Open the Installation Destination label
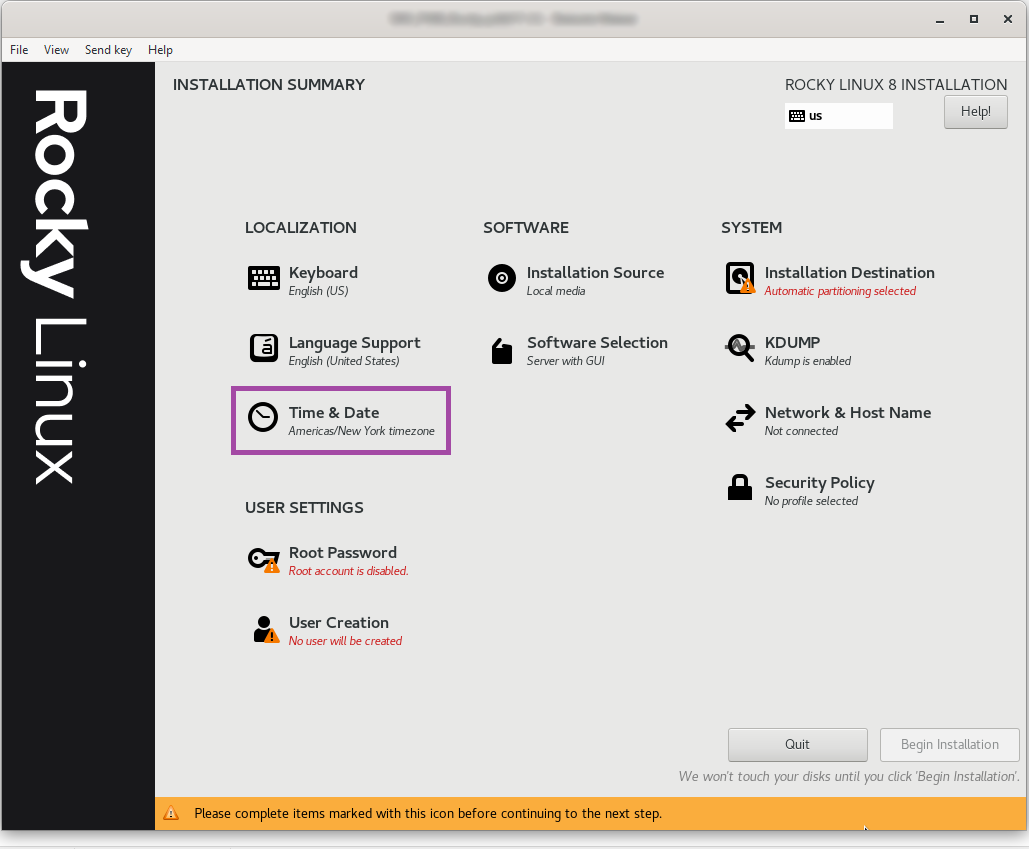The height and width of the screenshot is (849, 1029). [850, 272]
